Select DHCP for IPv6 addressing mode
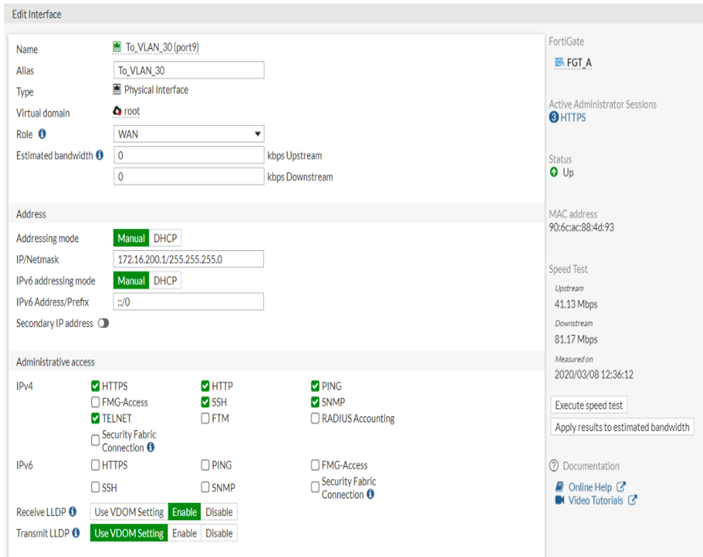 166,281
